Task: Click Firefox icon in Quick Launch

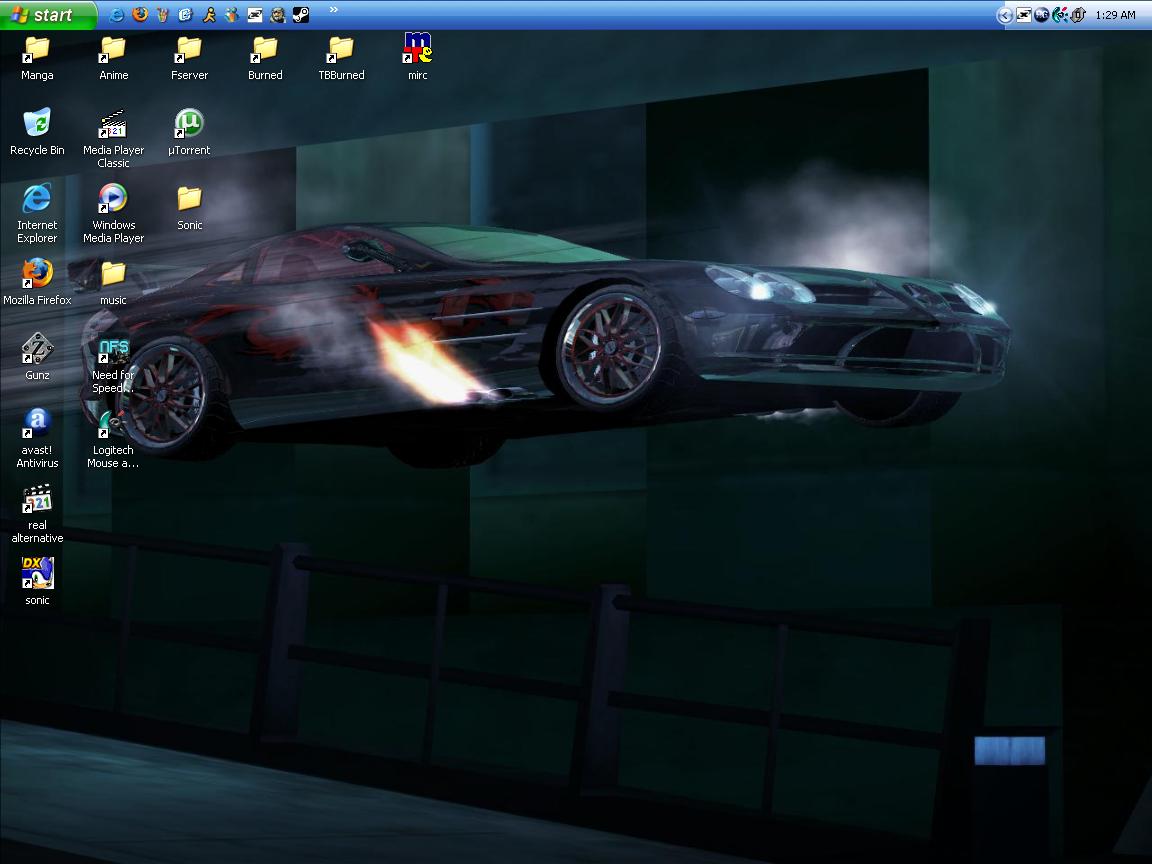Action: [140, 15]
